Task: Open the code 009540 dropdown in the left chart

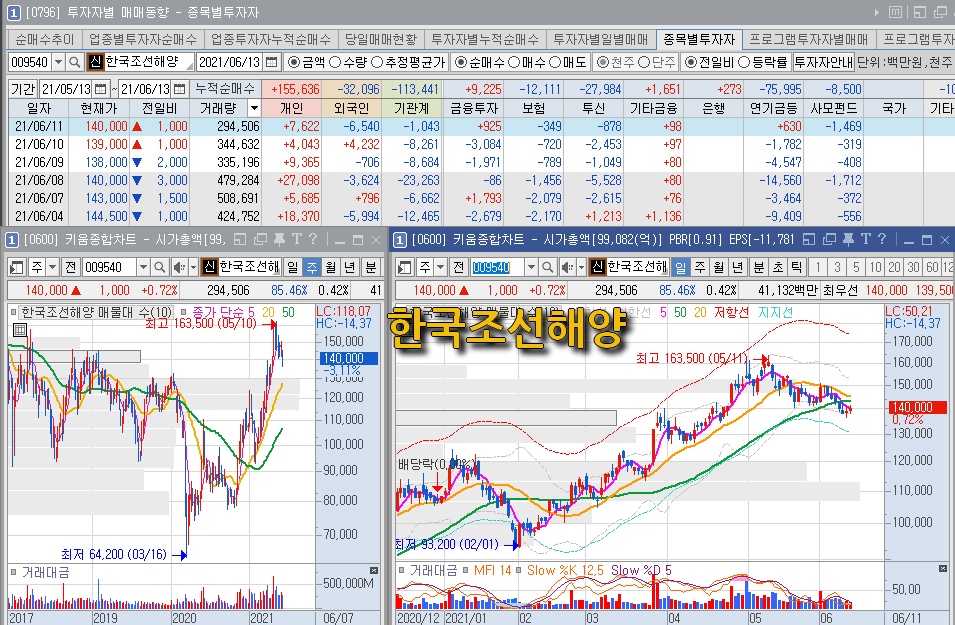Action: pyautogui.click(x=143, y=267)
